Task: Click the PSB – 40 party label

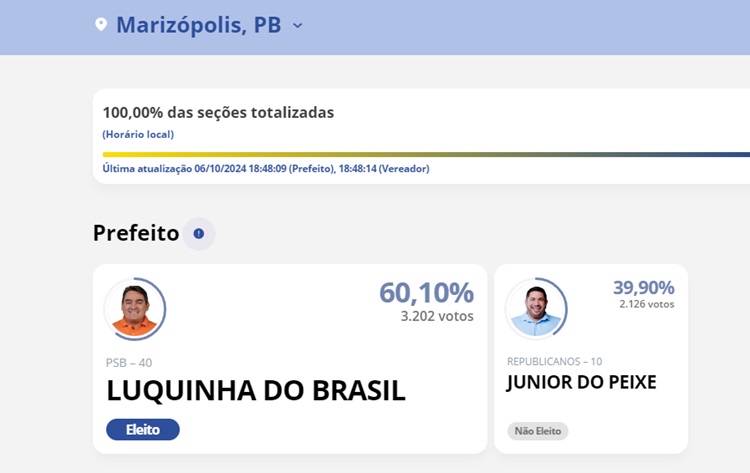Action: click(129, 363)
